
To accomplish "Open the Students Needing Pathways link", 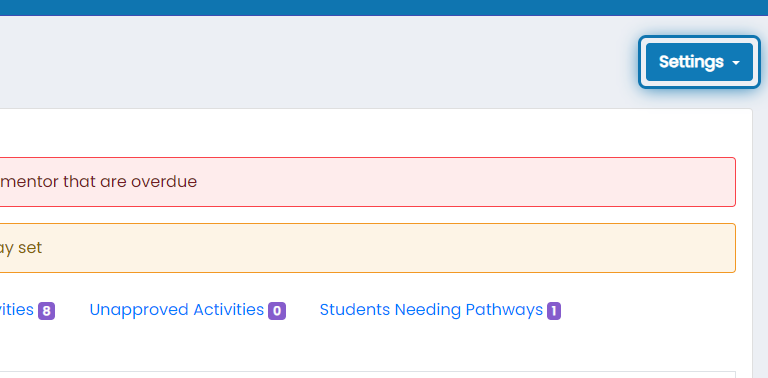I will tap(431, 309).
